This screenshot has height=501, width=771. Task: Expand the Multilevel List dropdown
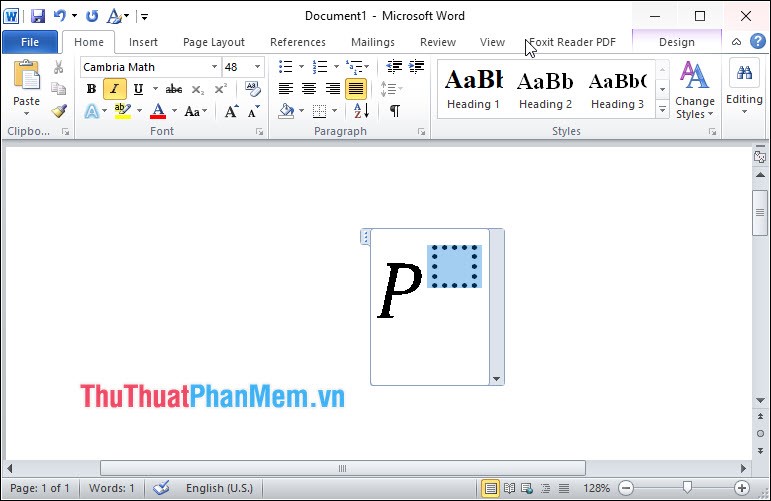click(x=367, y=66)
